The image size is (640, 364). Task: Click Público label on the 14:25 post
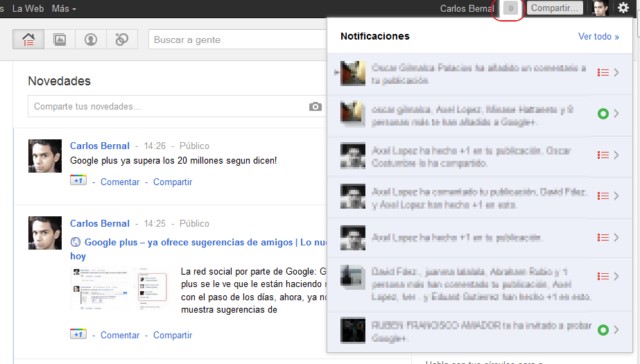tap(194, 224)
